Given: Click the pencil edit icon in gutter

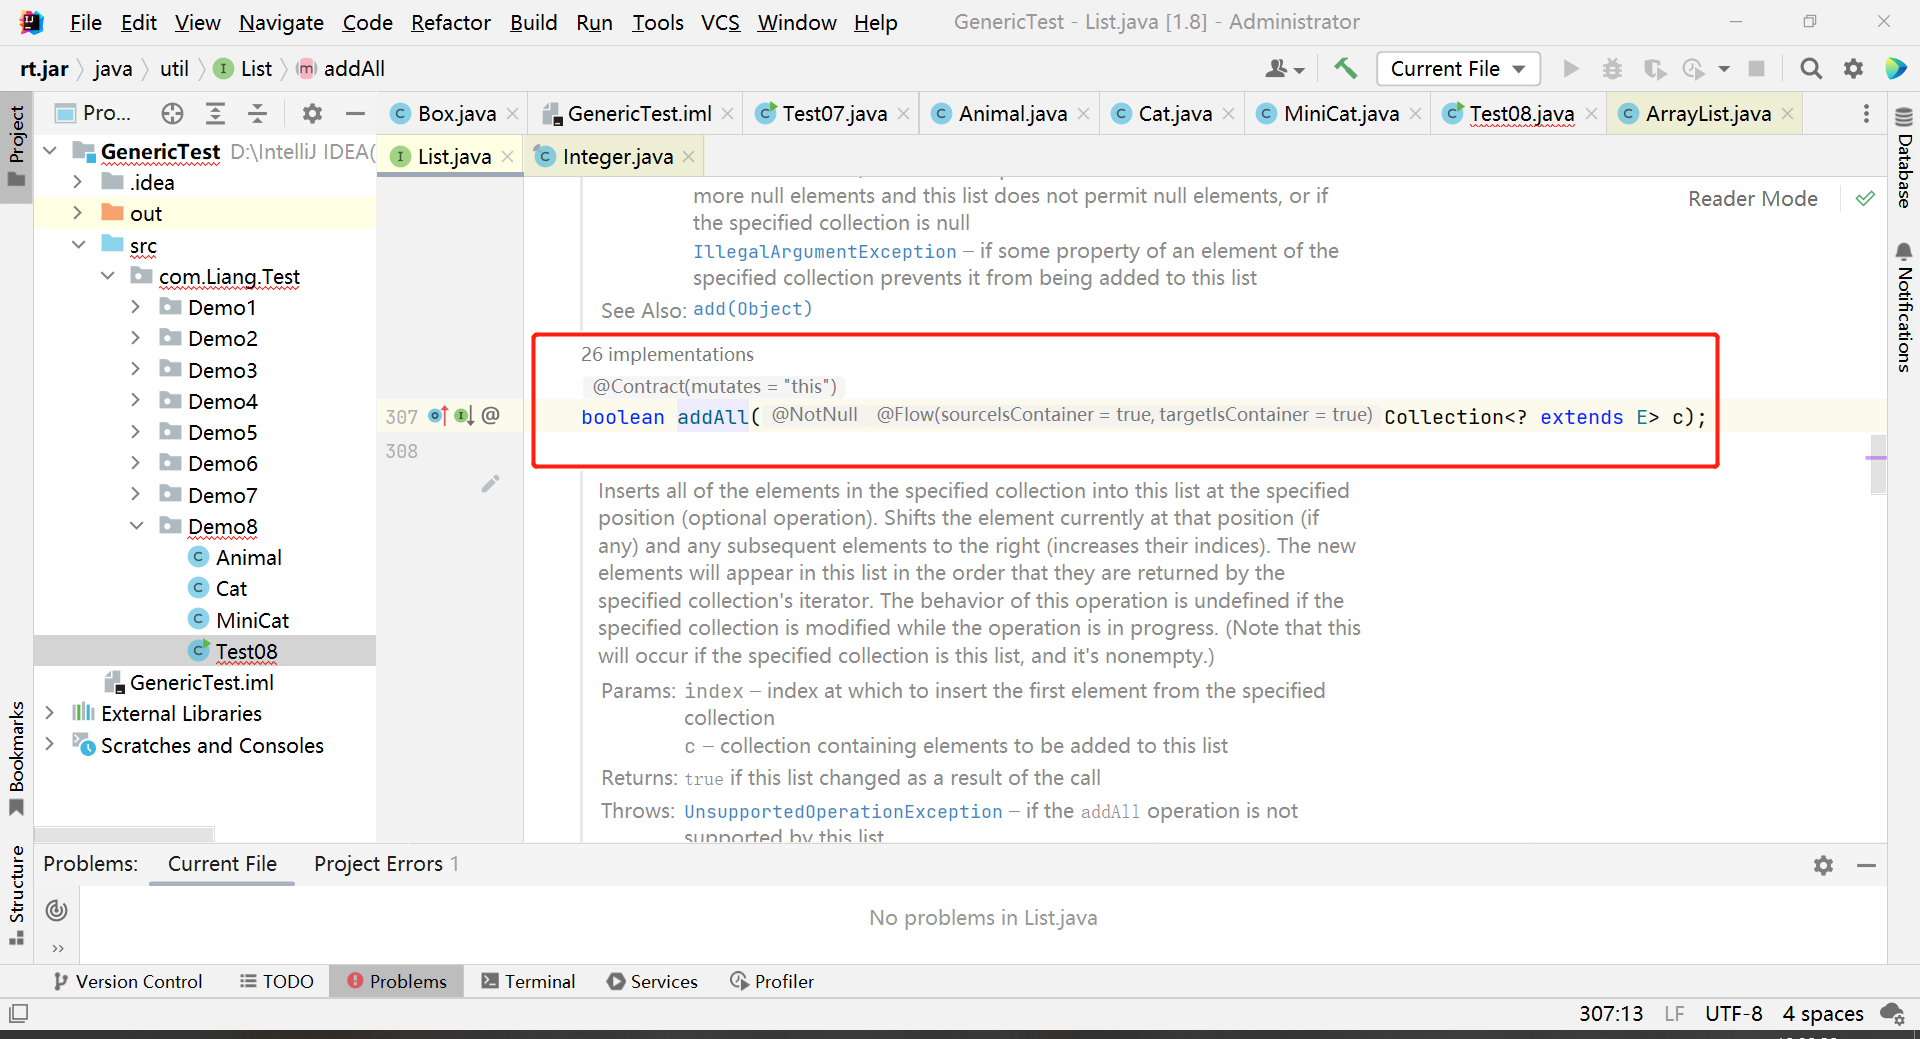Looking at the screenshot, I should coord(490,484).
